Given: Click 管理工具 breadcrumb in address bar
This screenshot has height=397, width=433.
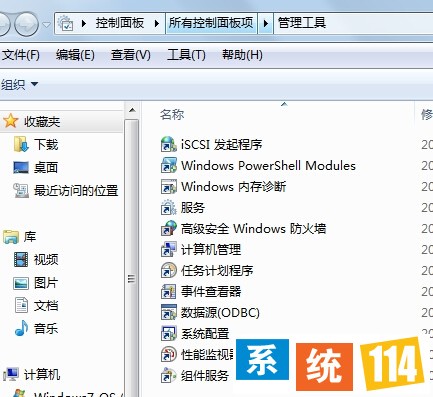Looking at the screenshot, I should pos(302,23).
